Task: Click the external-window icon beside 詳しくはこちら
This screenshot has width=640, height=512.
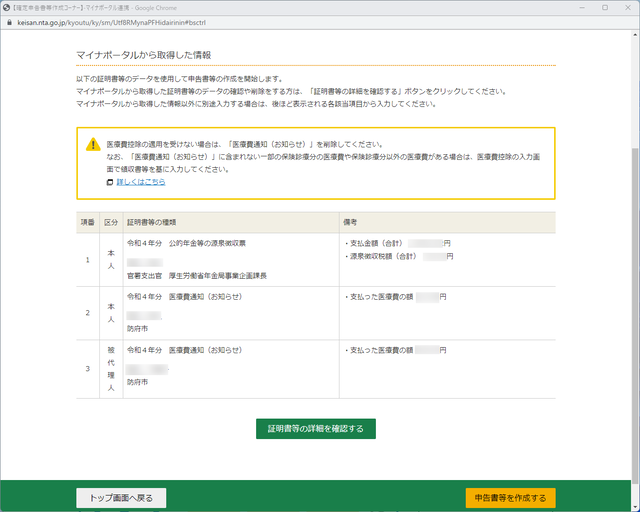Action: point(110,182)
